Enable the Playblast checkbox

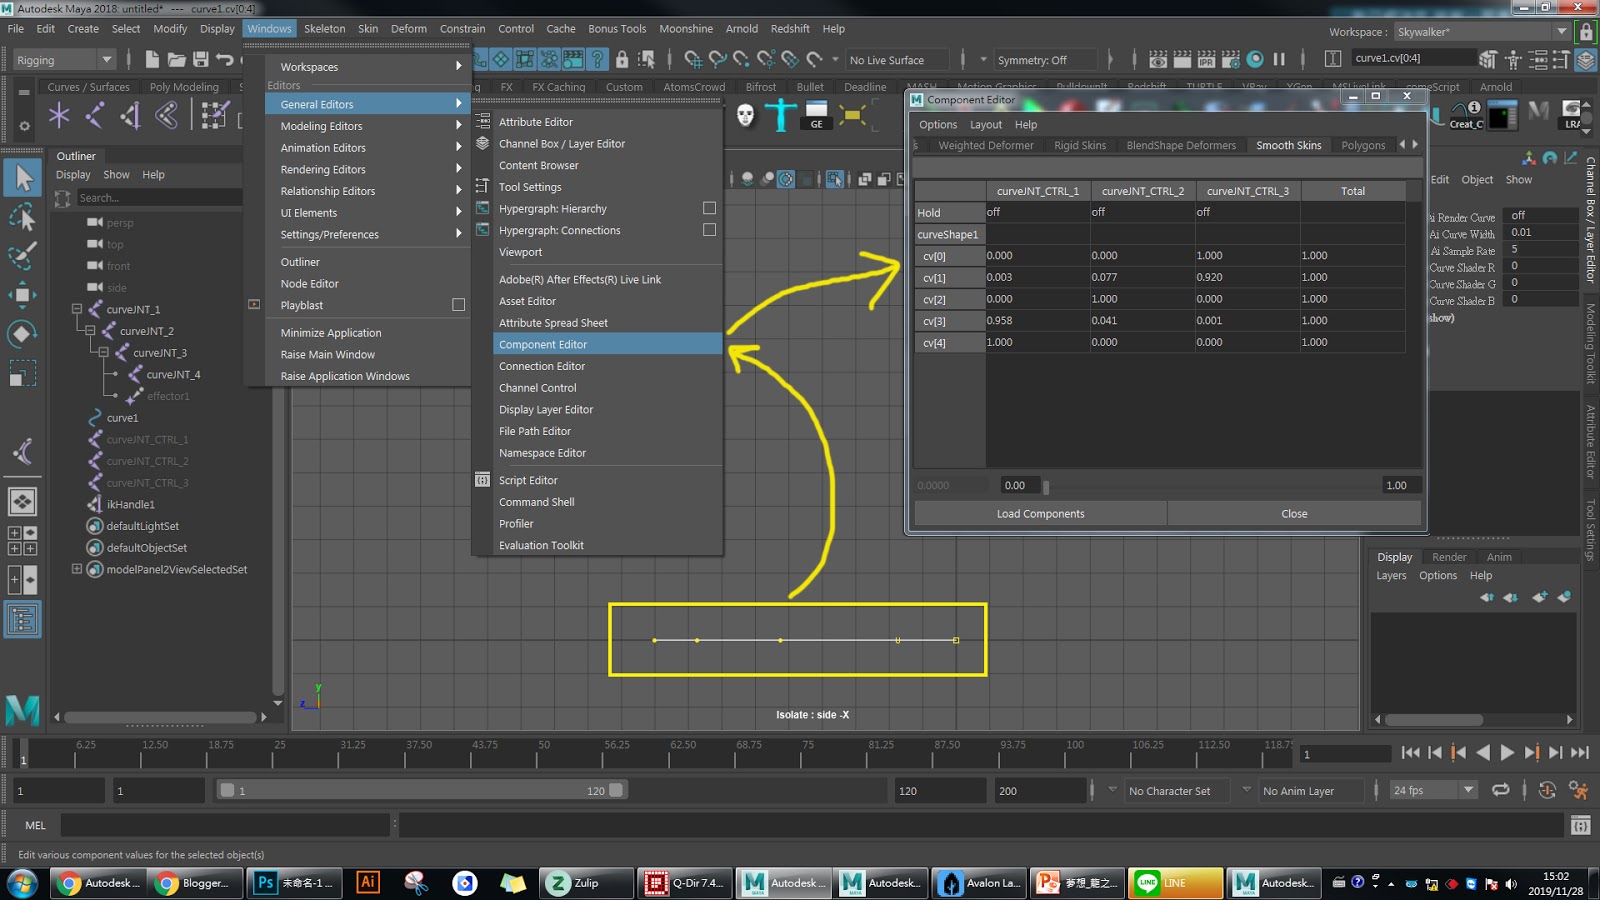coord(458,305)
